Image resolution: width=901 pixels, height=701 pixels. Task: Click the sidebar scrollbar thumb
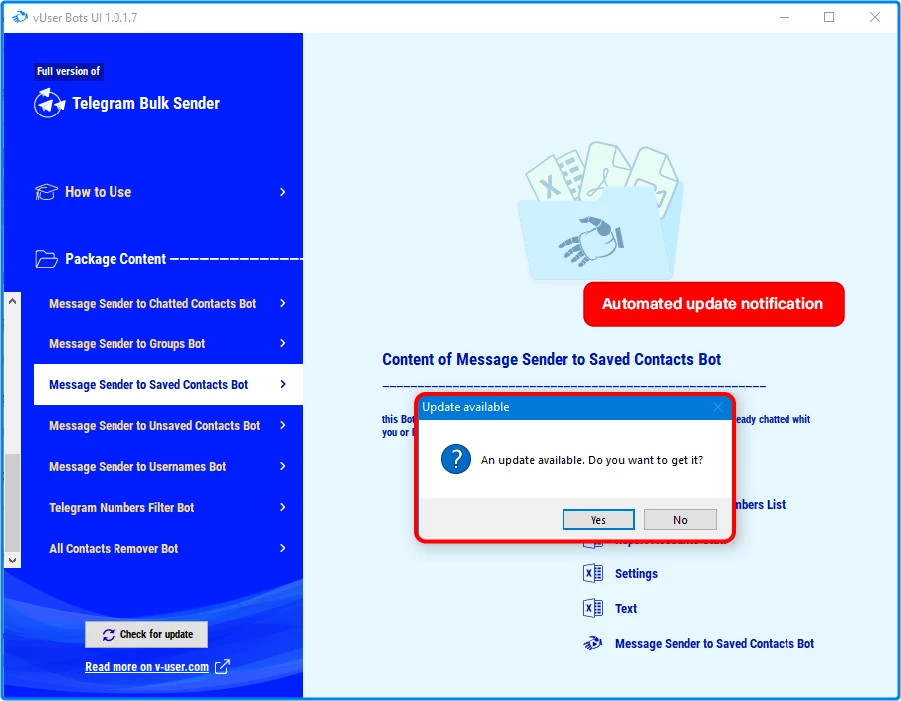(x=13, y=502)
